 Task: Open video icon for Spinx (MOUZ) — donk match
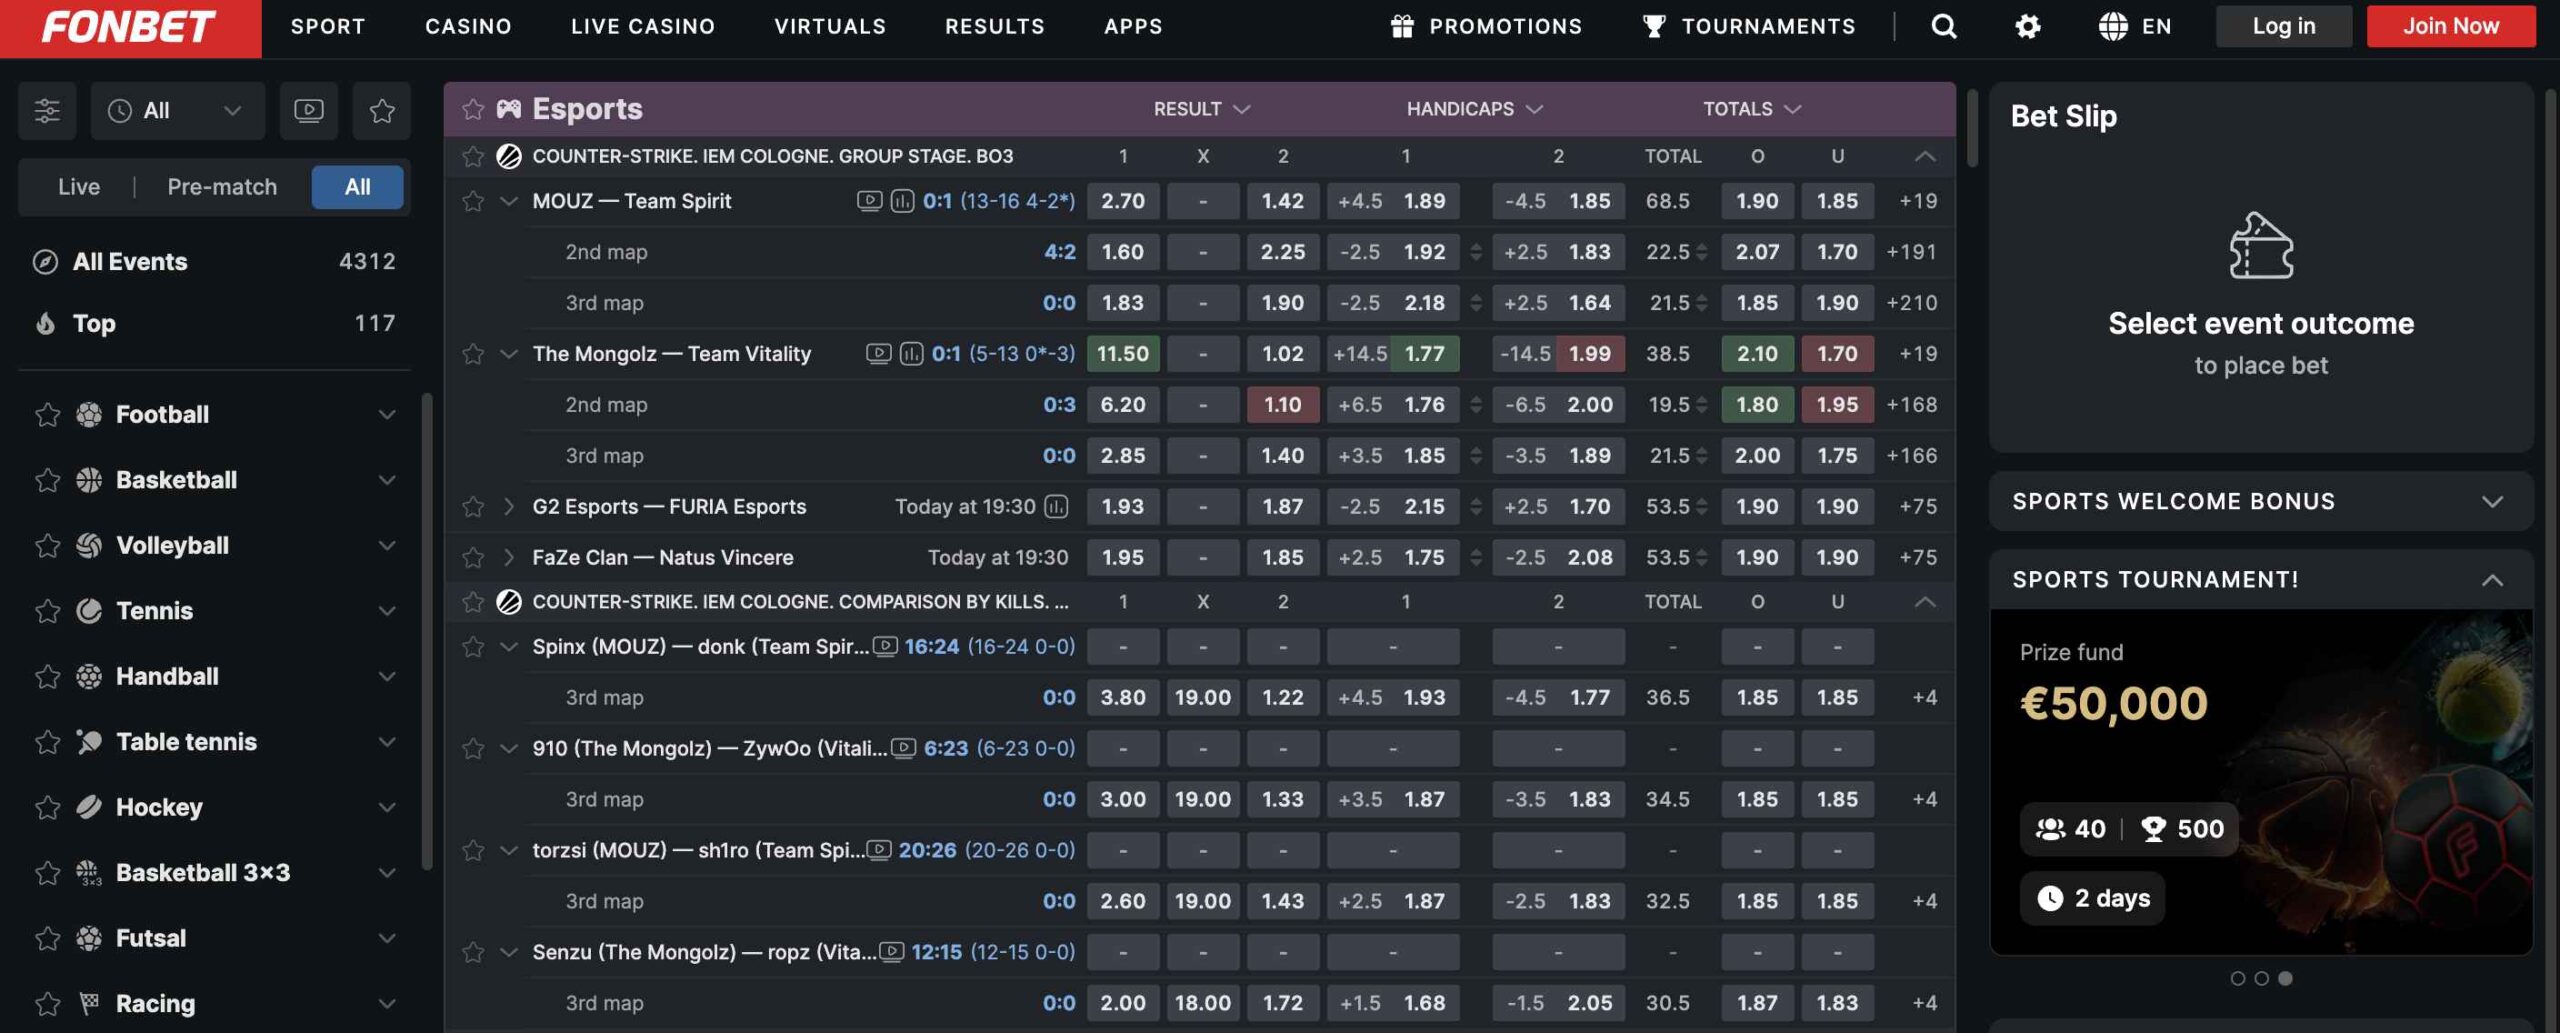[x=884, y=646]
